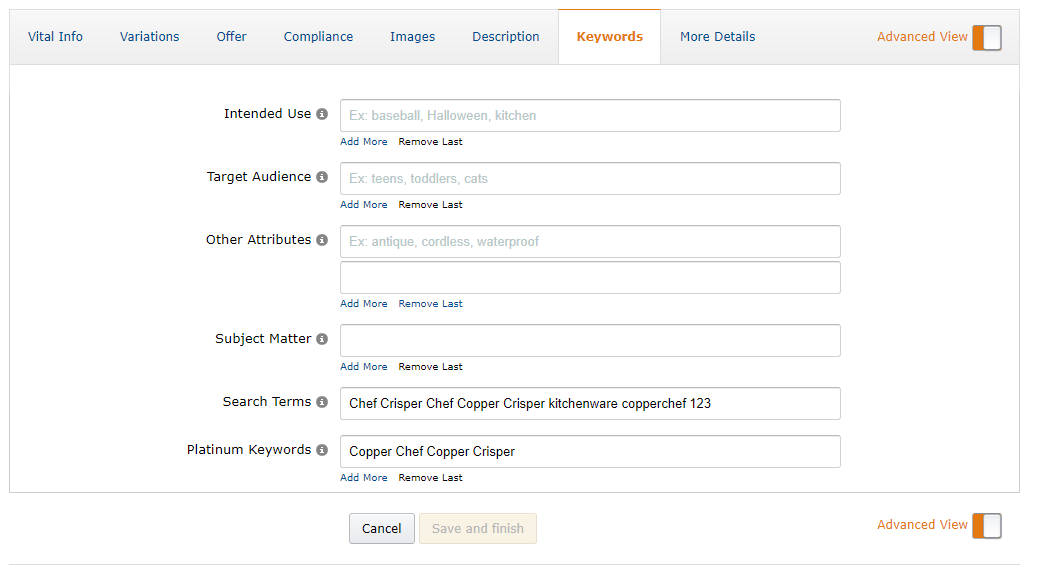Click the Target Audience text field

[x=590, y=179]
